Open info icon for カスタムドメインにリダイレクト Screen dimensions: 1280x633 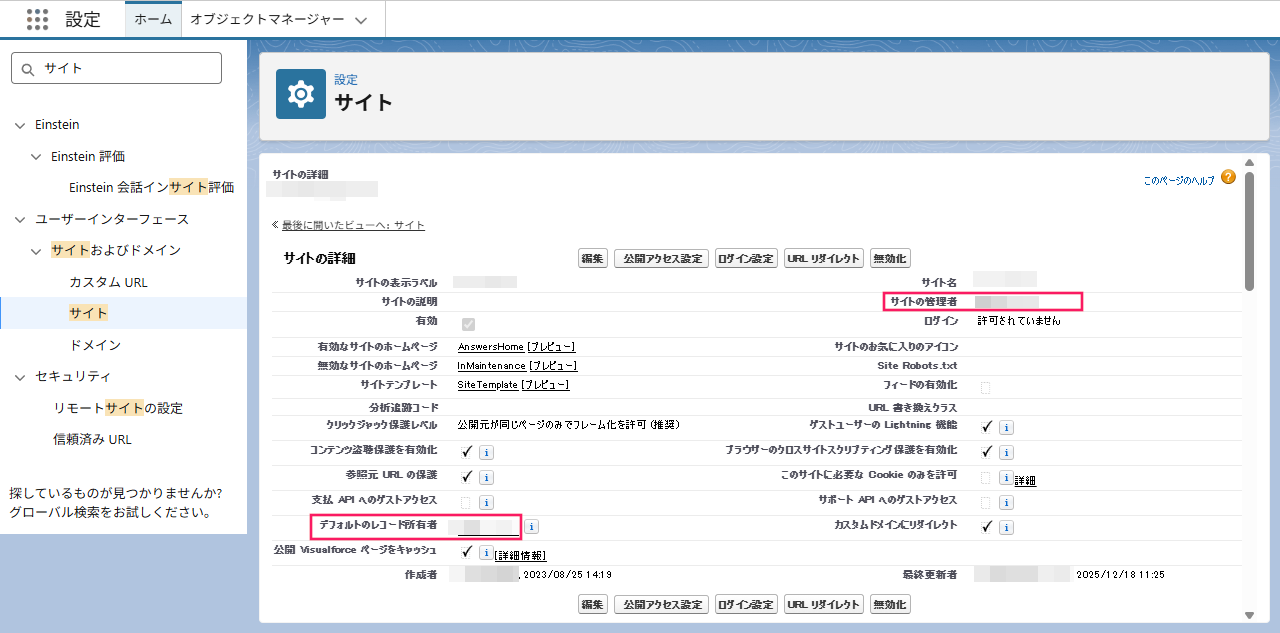1006,527
